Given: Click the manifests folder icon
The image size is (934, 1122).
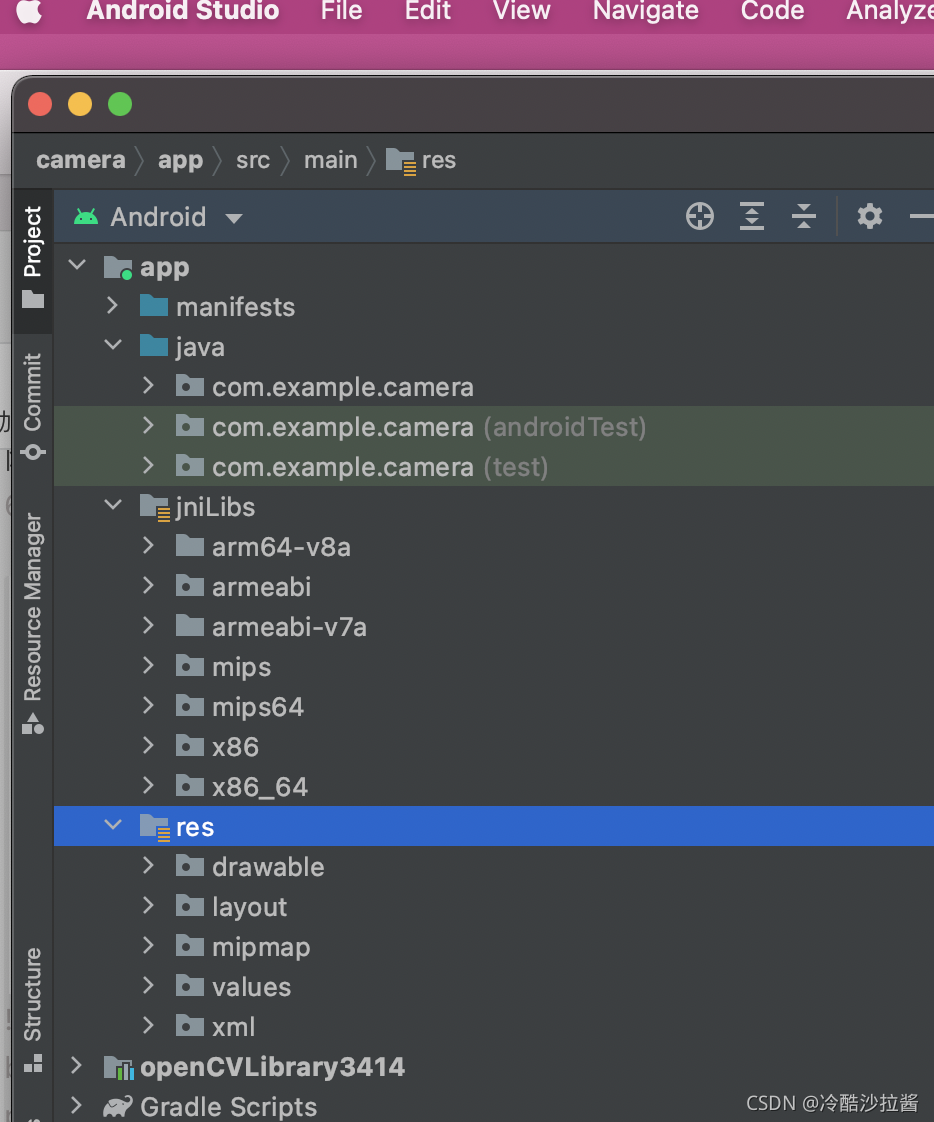Looking at the screenshot, I should point(154,306).
